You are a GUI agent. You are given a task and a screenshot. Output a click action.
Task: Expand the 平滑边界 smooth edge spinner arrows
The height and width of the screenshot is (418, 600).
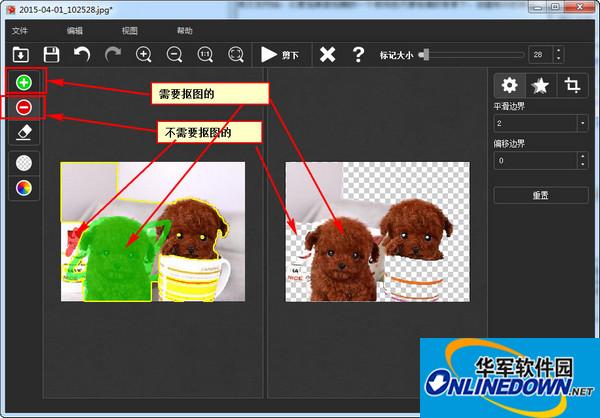[582, 123]
